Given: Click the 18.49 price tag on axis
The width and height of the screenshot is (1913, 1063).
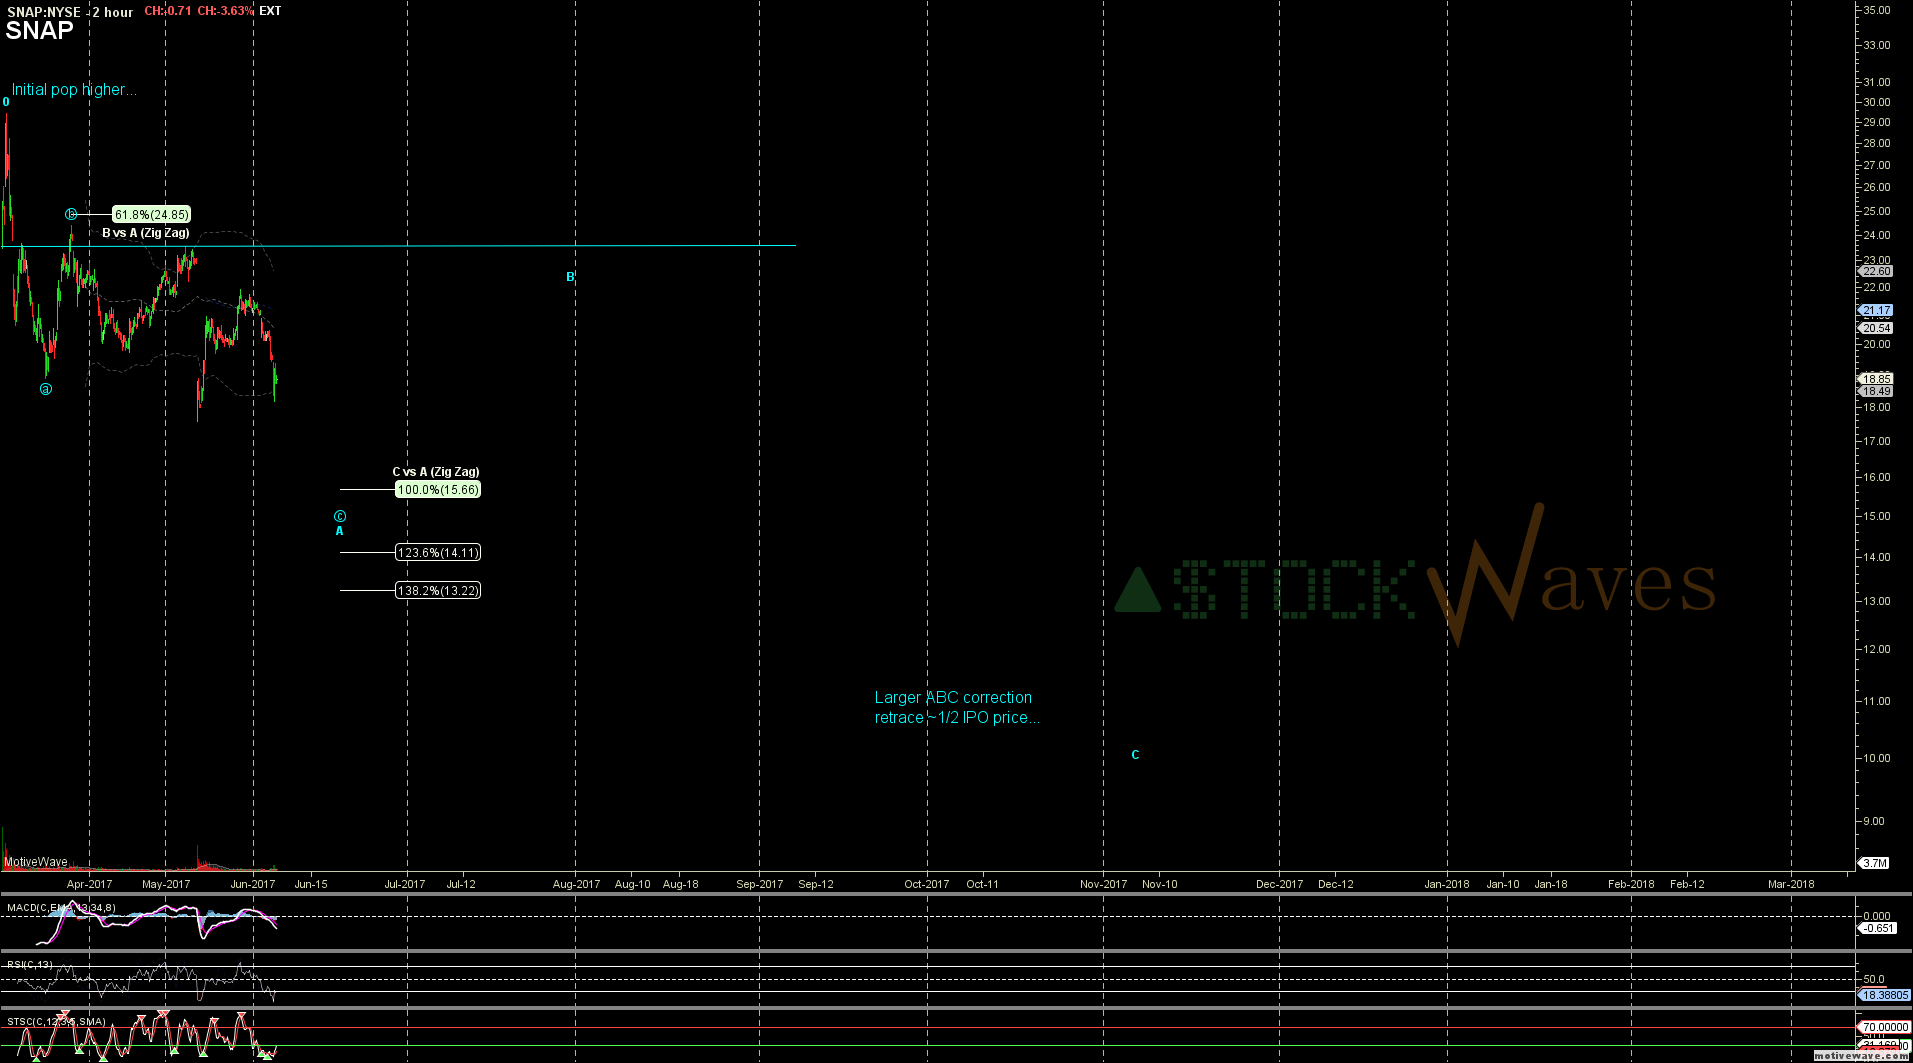Looking at the screenshot, I should pyautogui.click(x=1876, y=391).
